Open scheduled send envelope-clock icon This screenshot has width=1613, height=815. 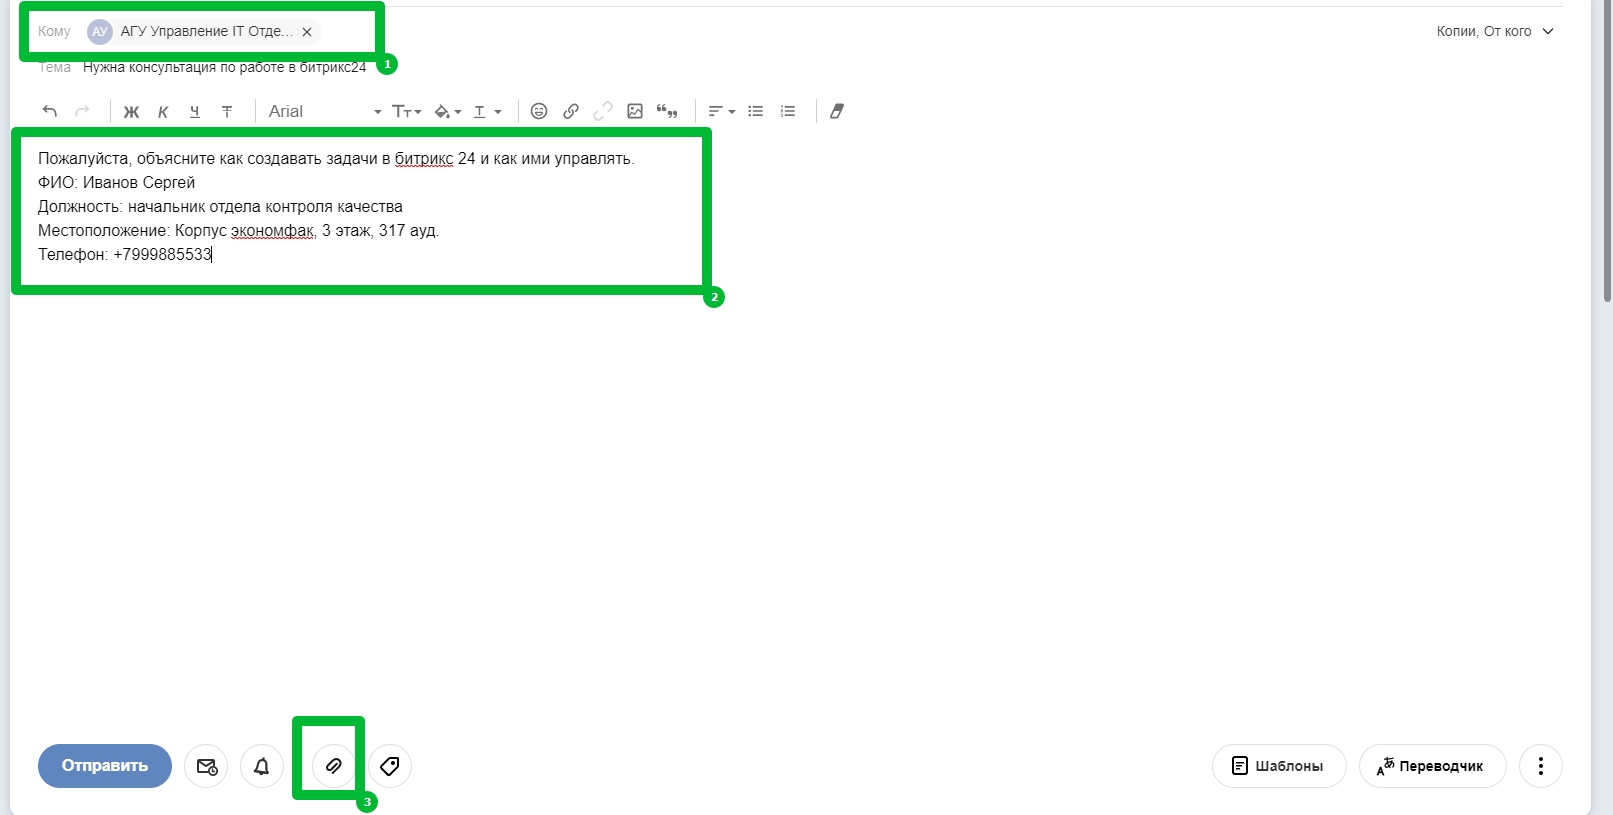[206, 766]
